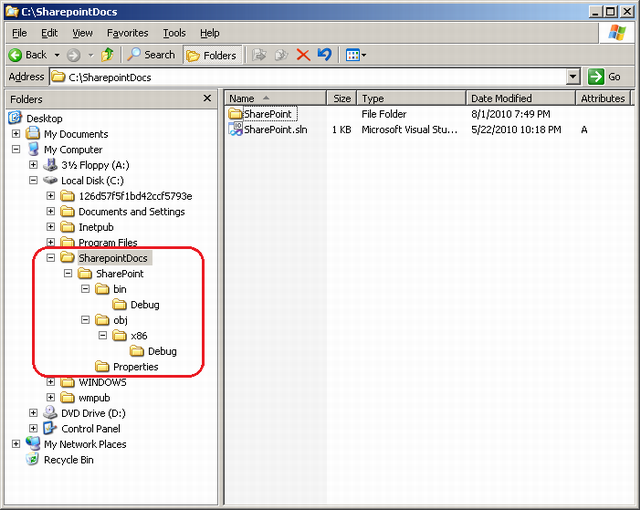Open the Forward history dropdown arrow
Image resolution: width=640 pixels, height=510 pixels.
(x=91, y=55)
